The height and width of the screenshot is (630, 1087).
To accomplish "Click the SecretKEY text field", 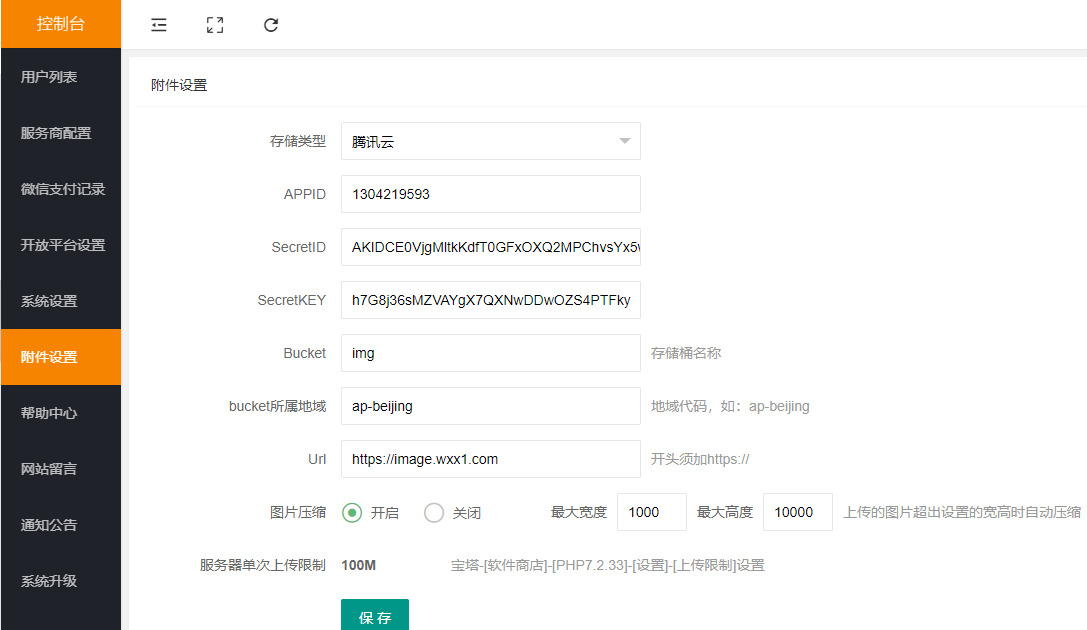I will tap(490, 300).
